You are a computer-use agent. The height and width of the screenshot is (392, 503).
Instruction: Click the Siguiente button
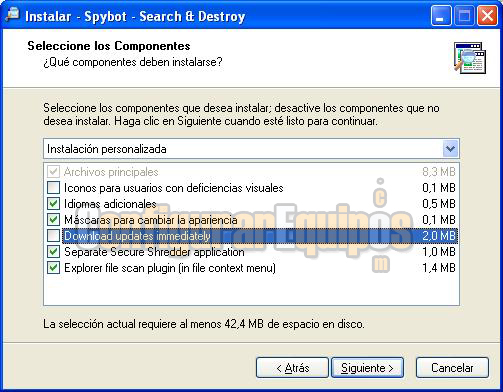[367, 368]
